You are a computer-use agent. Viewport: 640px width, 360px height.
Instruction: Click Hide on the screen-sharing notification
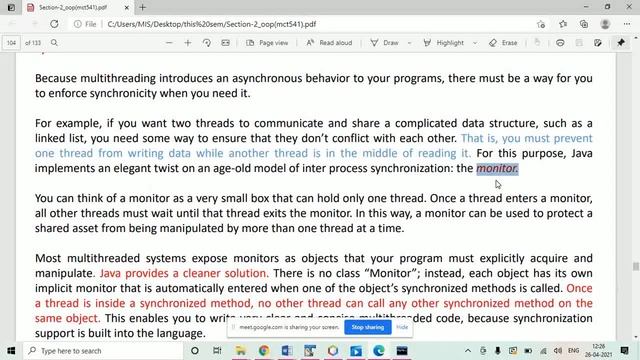pyautogui.click(x=402, y=327)
